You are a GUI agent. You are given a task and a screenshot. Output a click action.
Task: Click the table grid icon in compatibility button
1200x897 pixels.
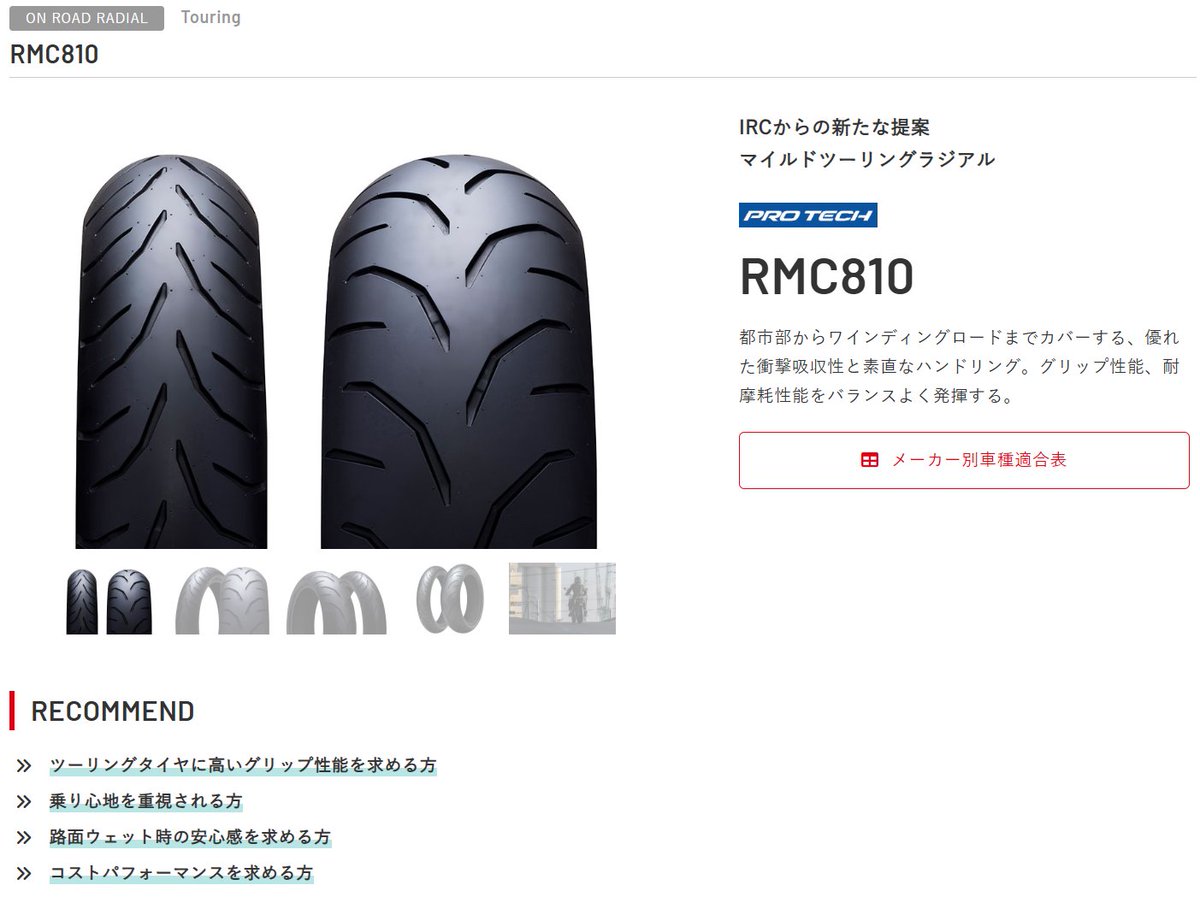(869, 460)
